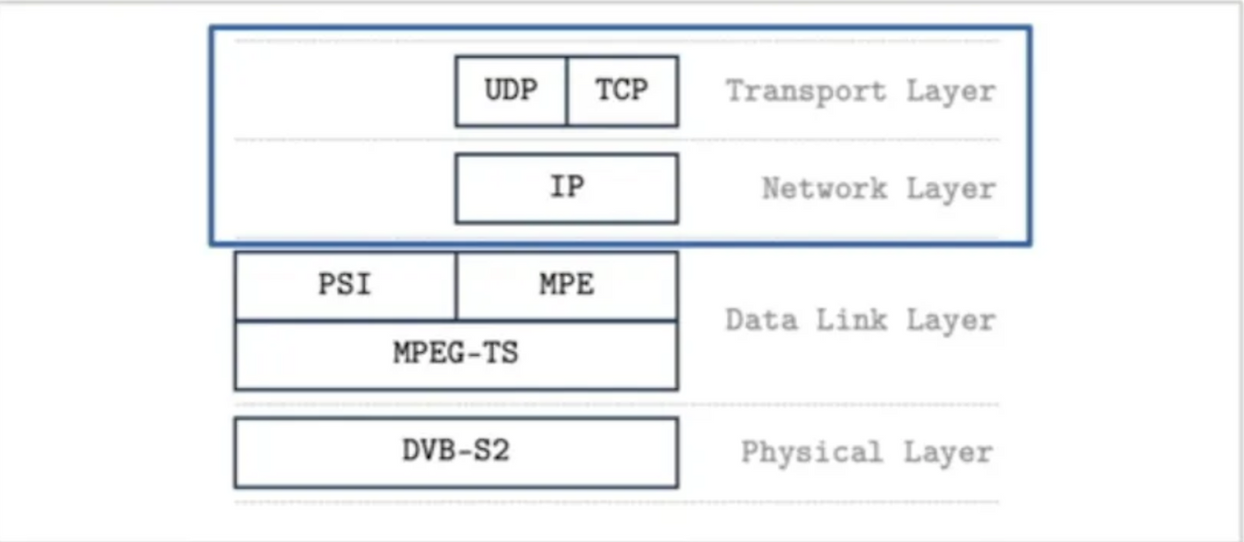Click the divider between PSI and MPE
Screen dimensions: 1244x542
click(x=457, y=285)
